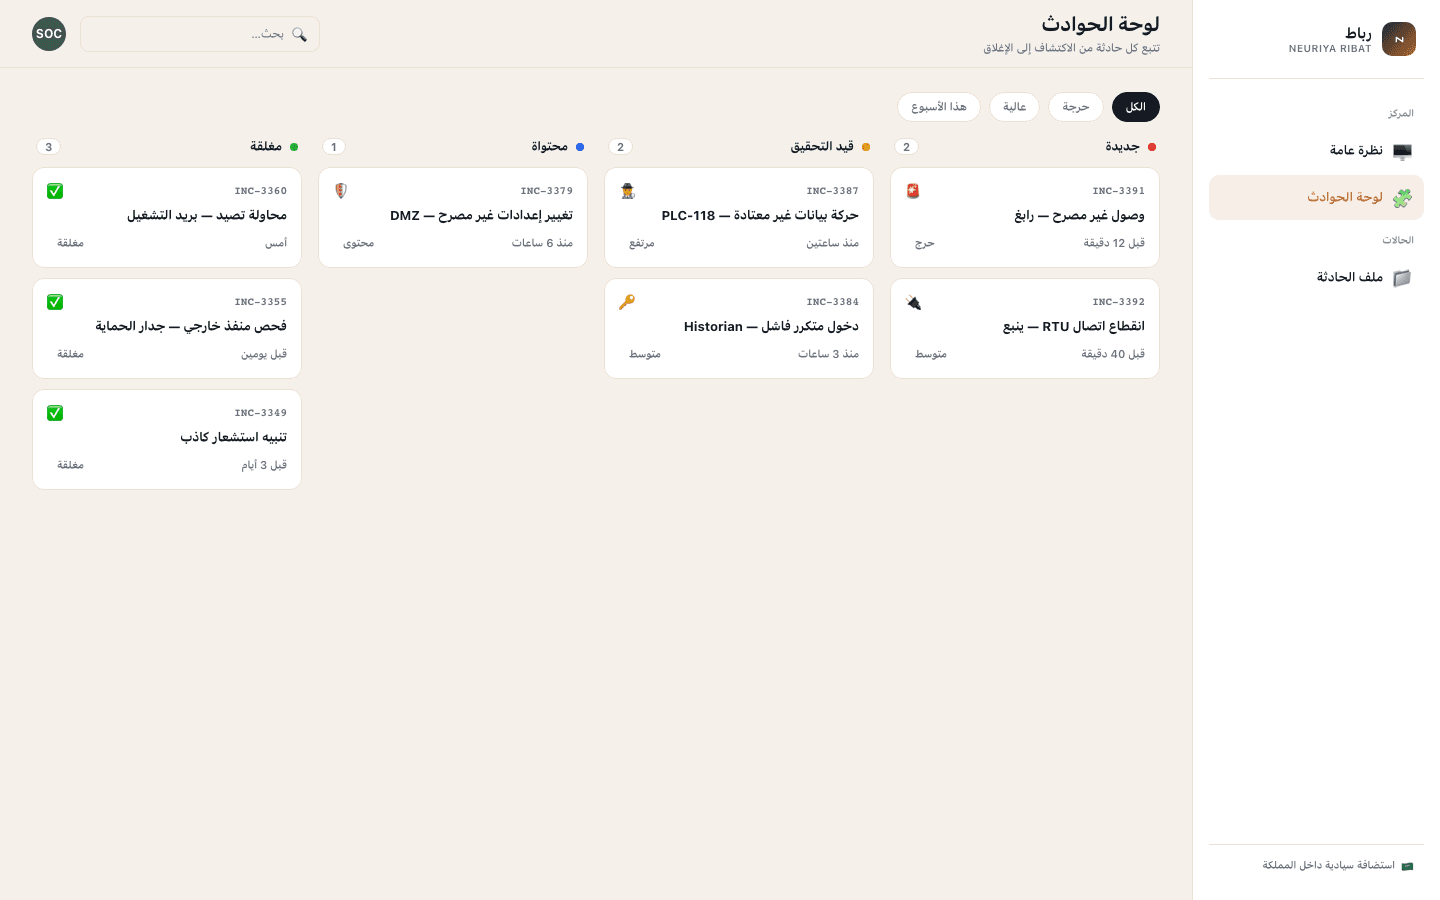Click the monitor icon beside نظرة عامة

(x=1402, y=151)
